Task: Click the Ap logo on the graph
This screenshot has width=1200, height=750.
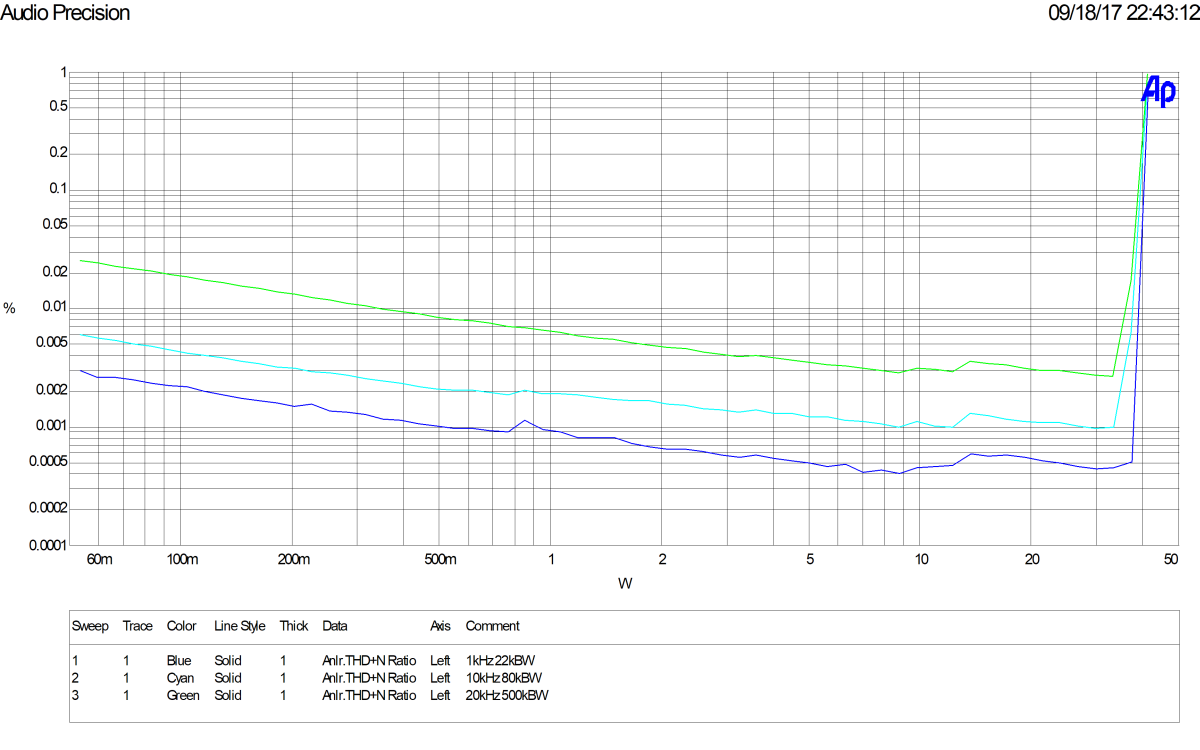Action: coord(1159,89)
